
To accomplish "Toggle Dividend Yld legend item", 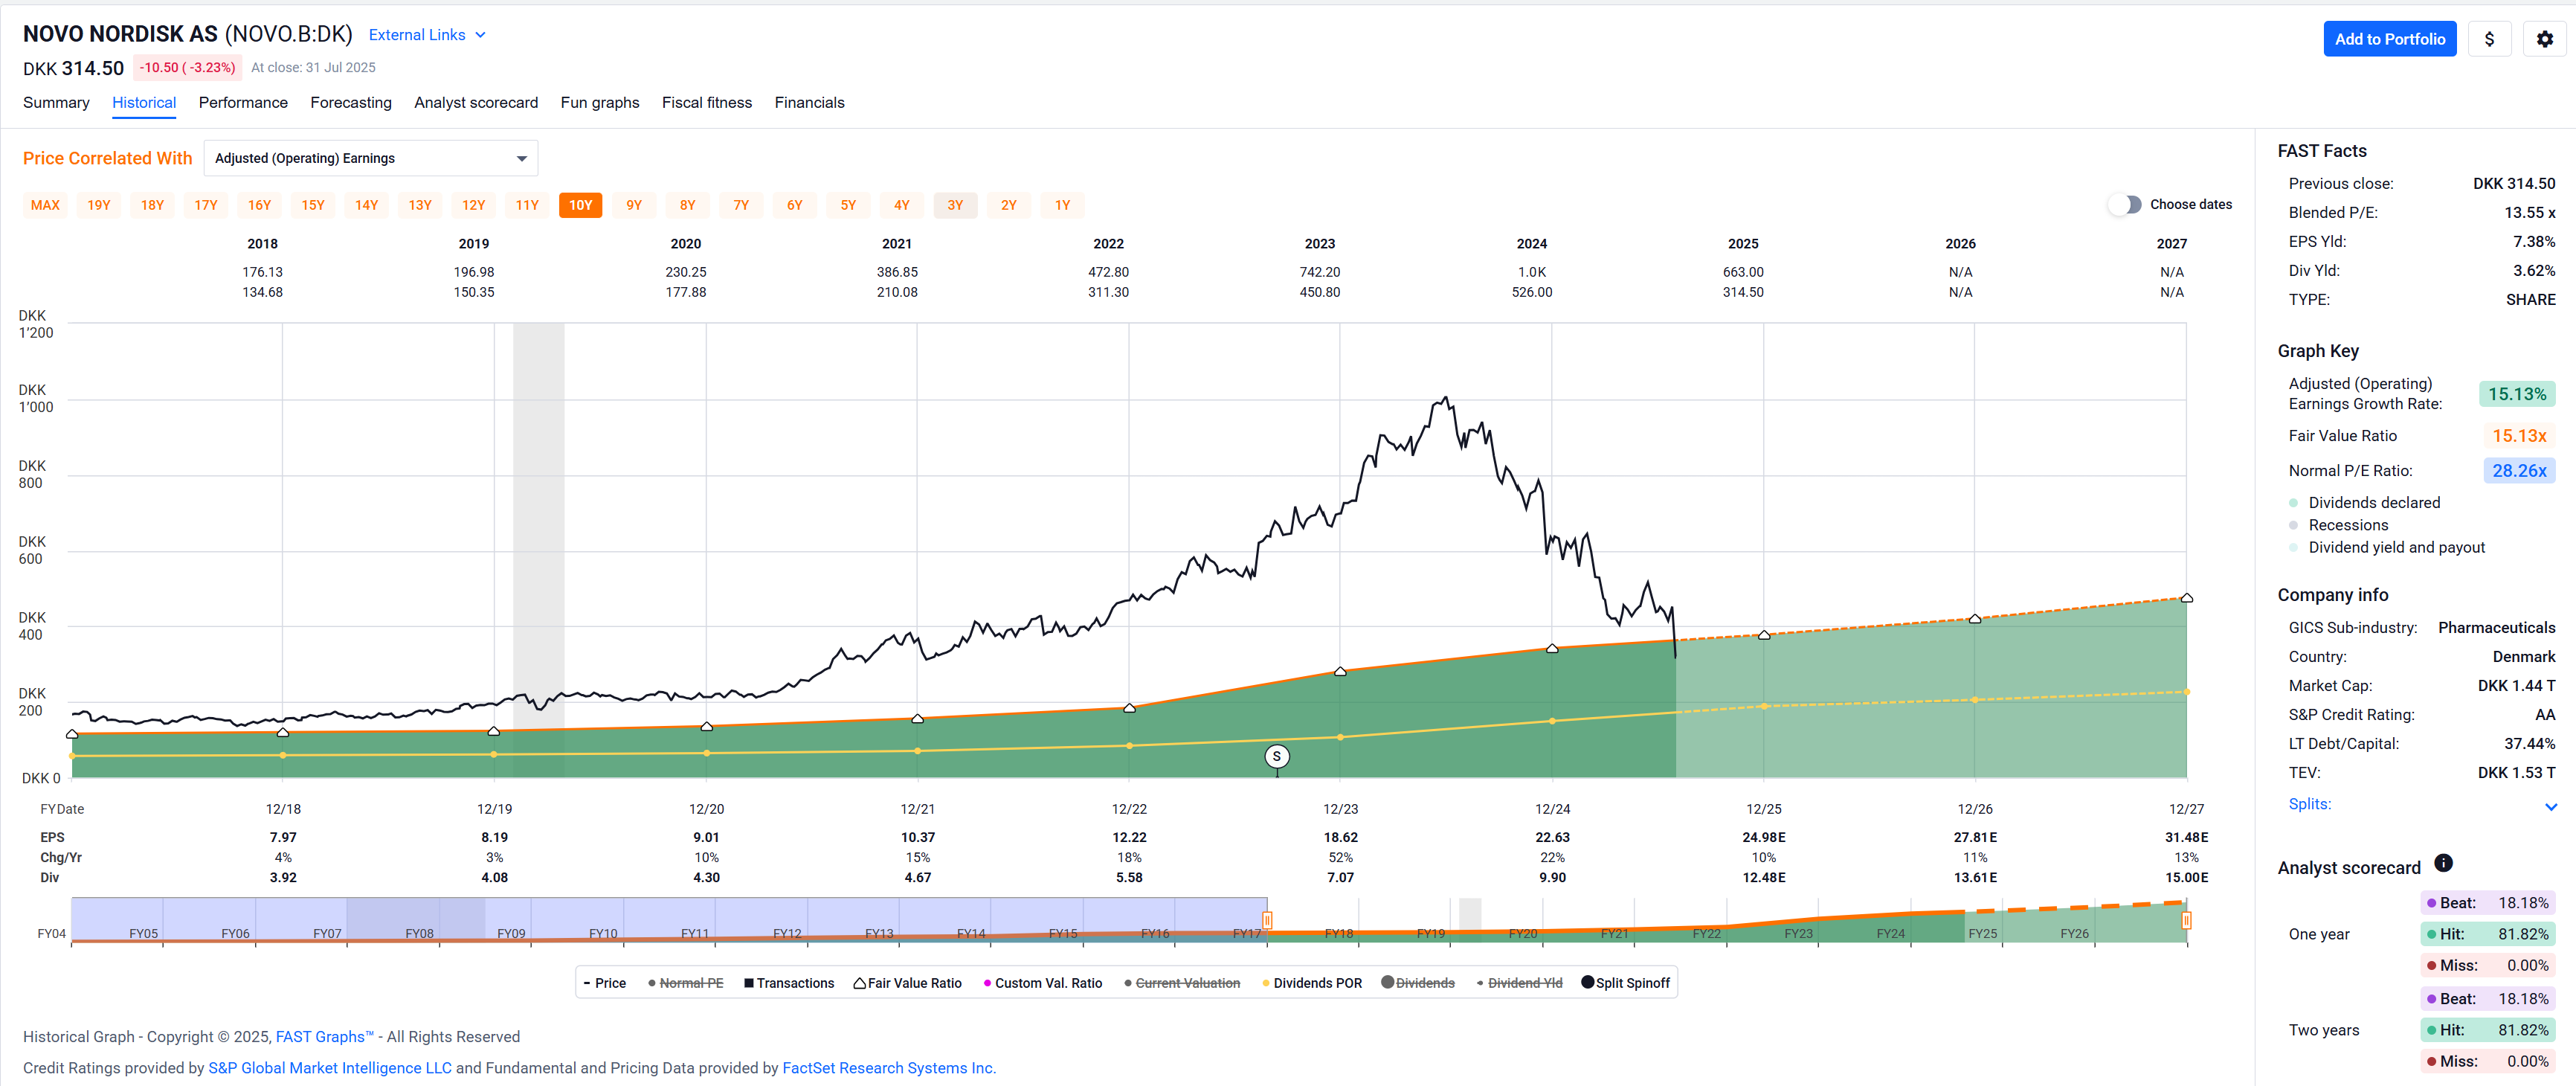I will click(1519, 983).
